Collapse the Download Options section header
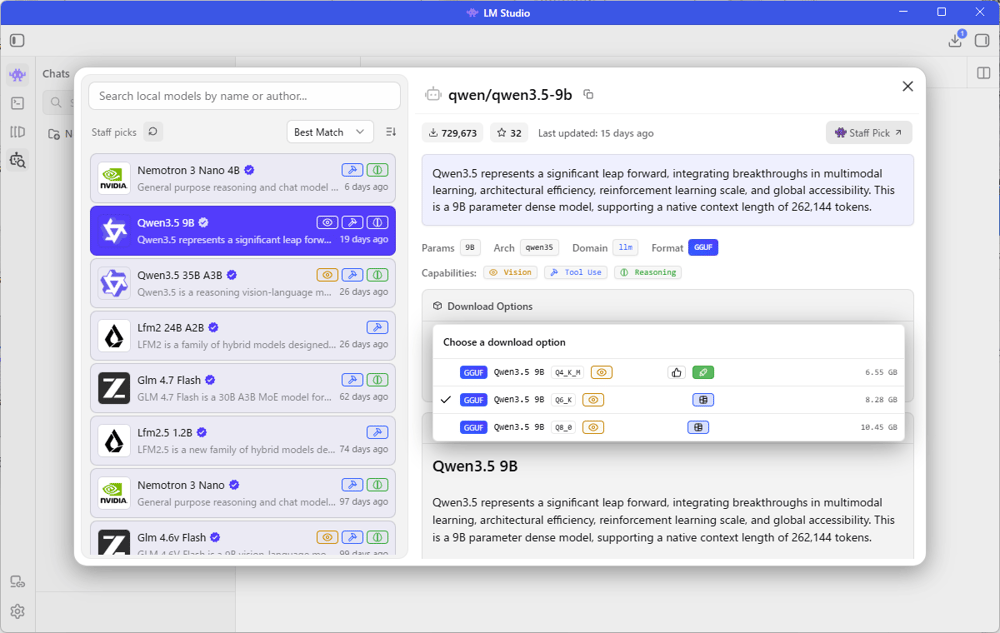The image size is (1000, 633). [490, 306]
